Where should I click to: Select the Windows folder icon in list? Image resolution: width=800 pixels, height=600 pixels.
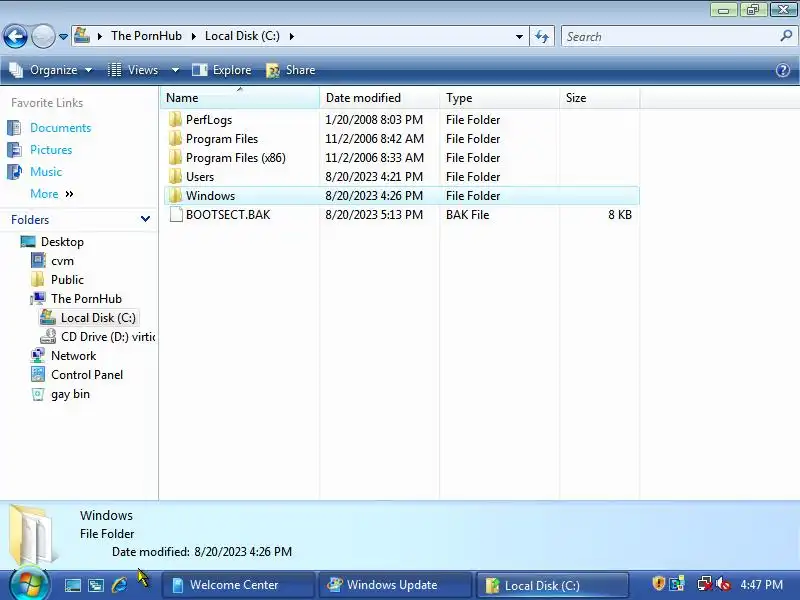coord(176,195)
